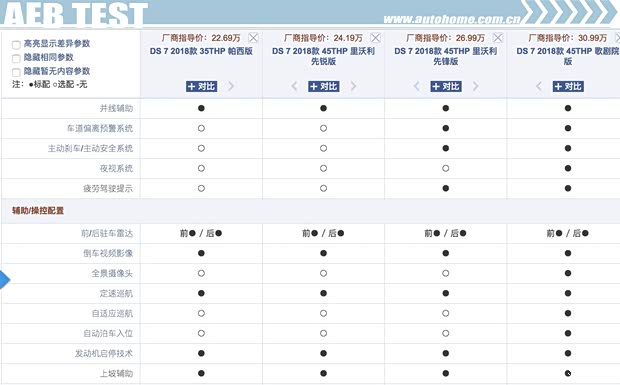Screen dimensions: 620x385
Task: Click the 倒车视频影像 row label
Action: tap(108, 253)
